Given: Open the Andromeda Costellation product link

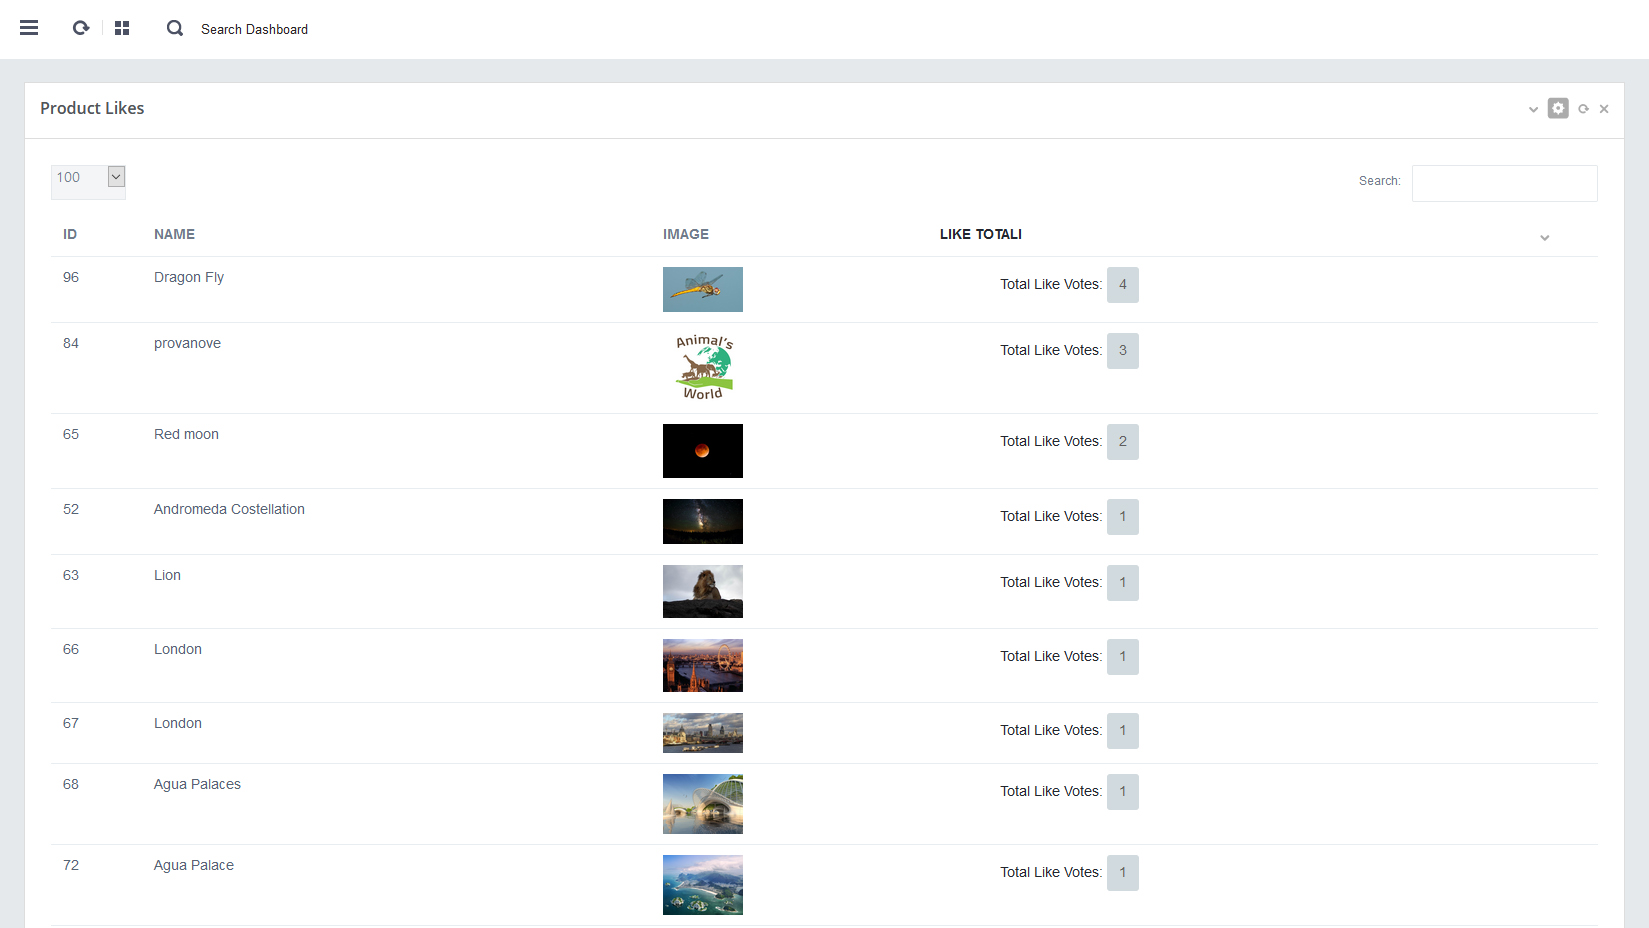Looking at the screenshot, I should pos(229,509).
